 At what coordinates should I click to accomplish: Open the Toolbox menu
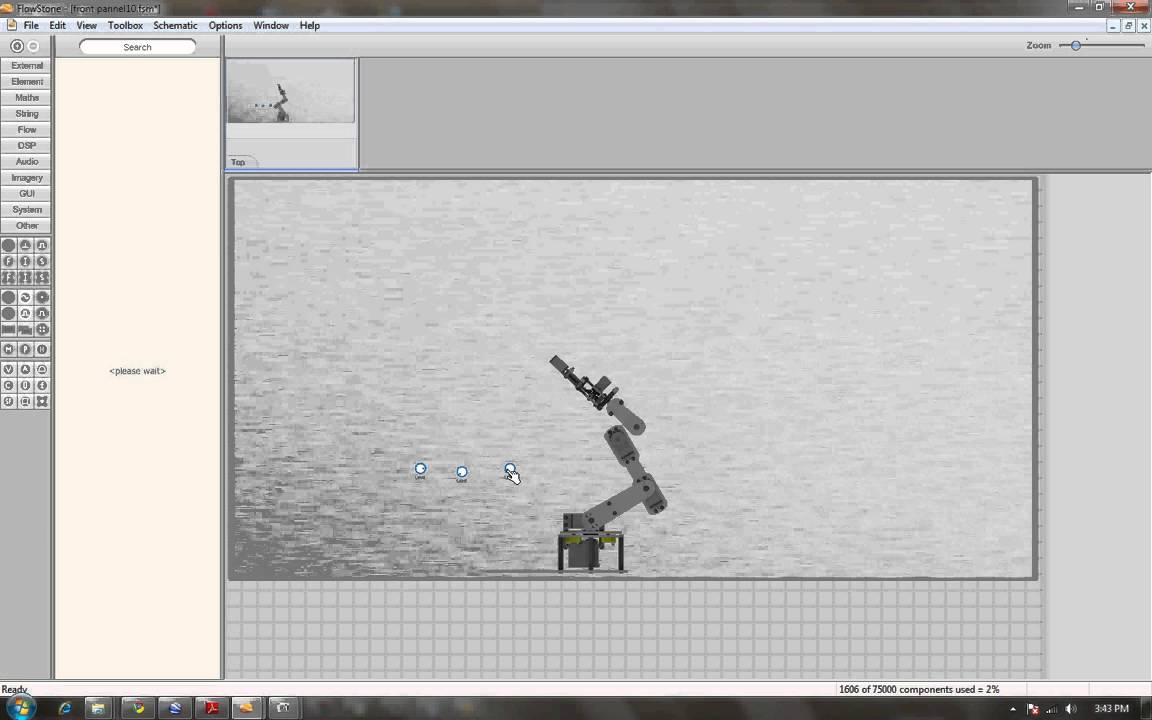coord(125,25)
